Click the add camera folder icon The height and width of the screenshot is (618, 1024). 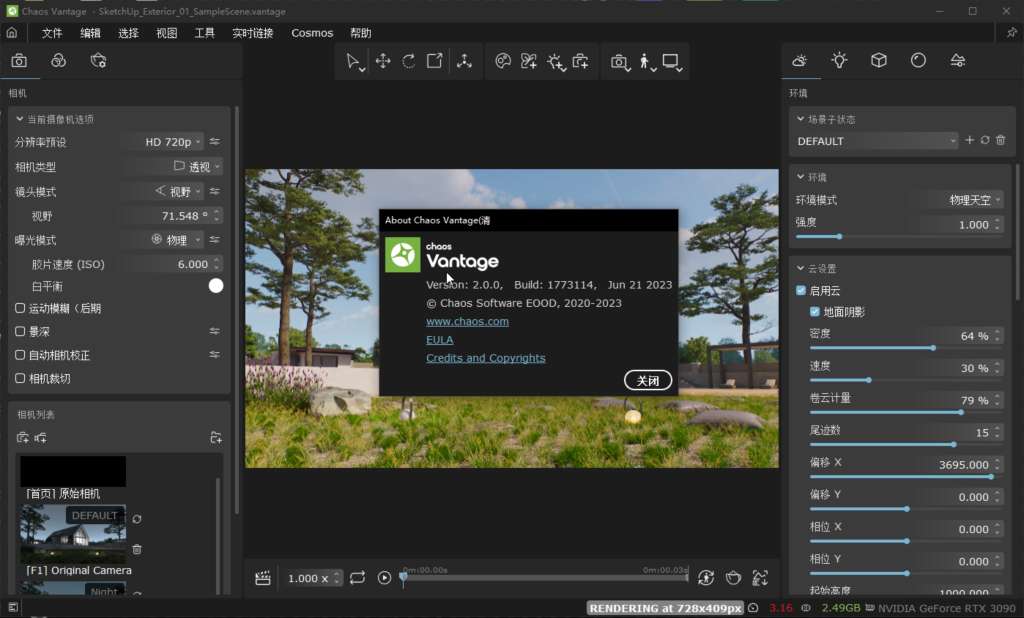216,438
